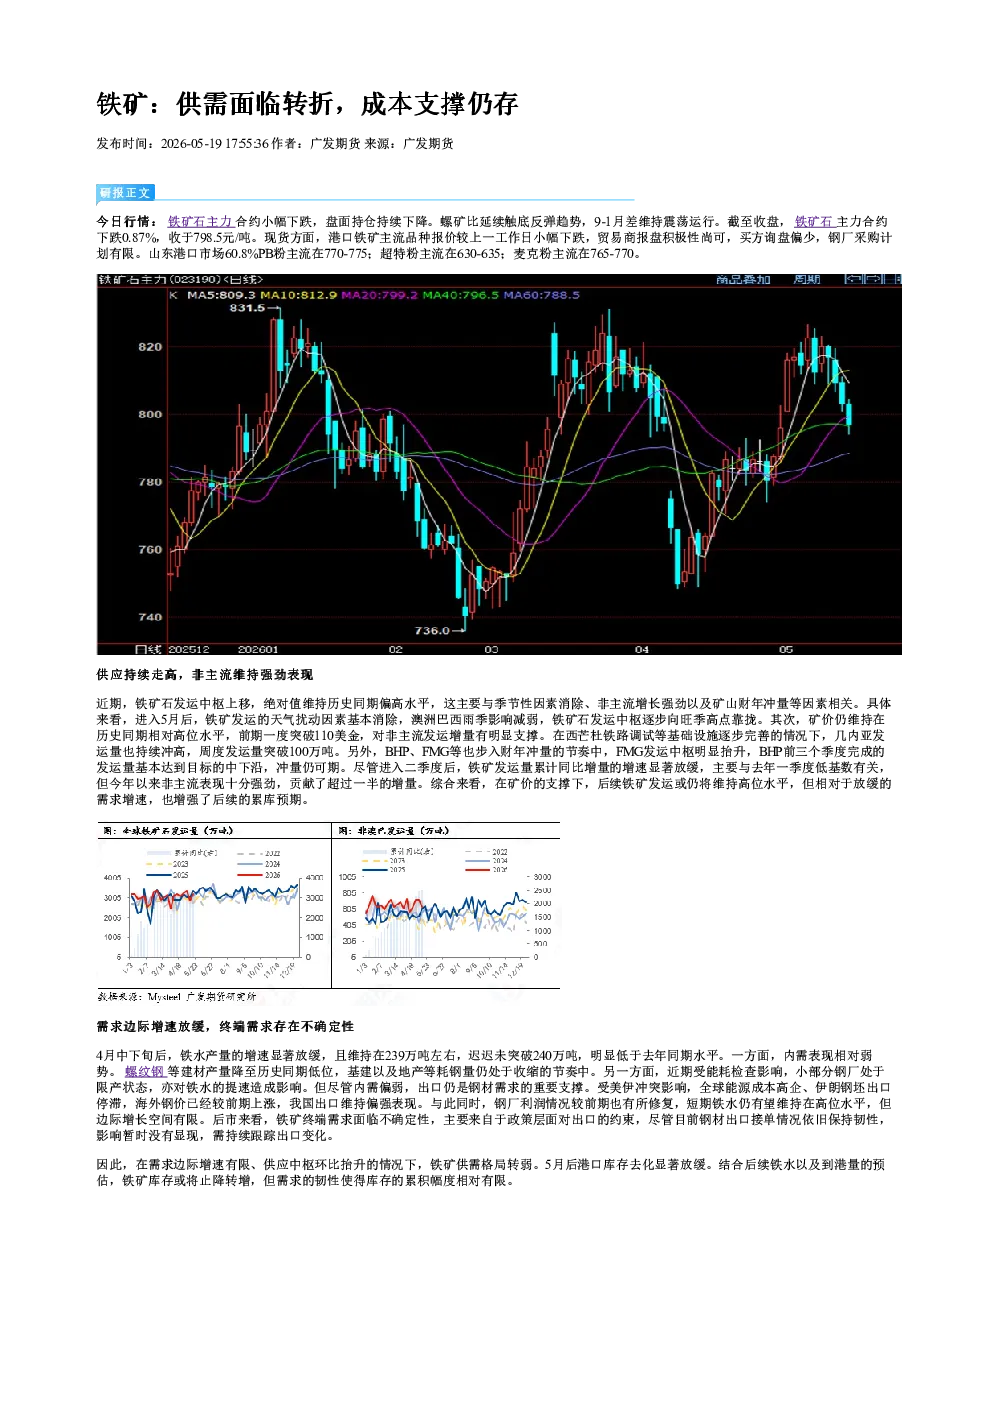This screenshot has width=992, height=1403.
Task: Click the MA20:799.2 indicator label
Action: (380, 295)
